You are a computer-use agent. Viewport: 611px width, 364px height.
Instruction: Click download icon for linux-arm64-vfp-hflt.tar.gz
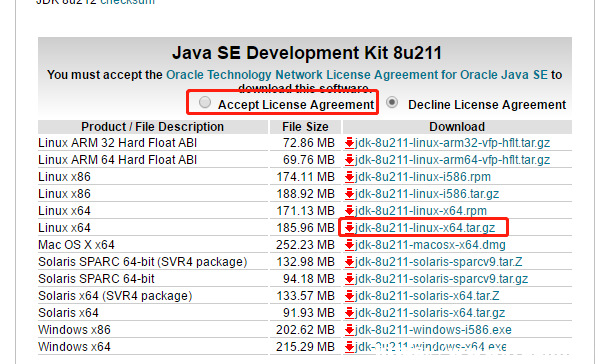pyautogui.click(x=350, y=160)
